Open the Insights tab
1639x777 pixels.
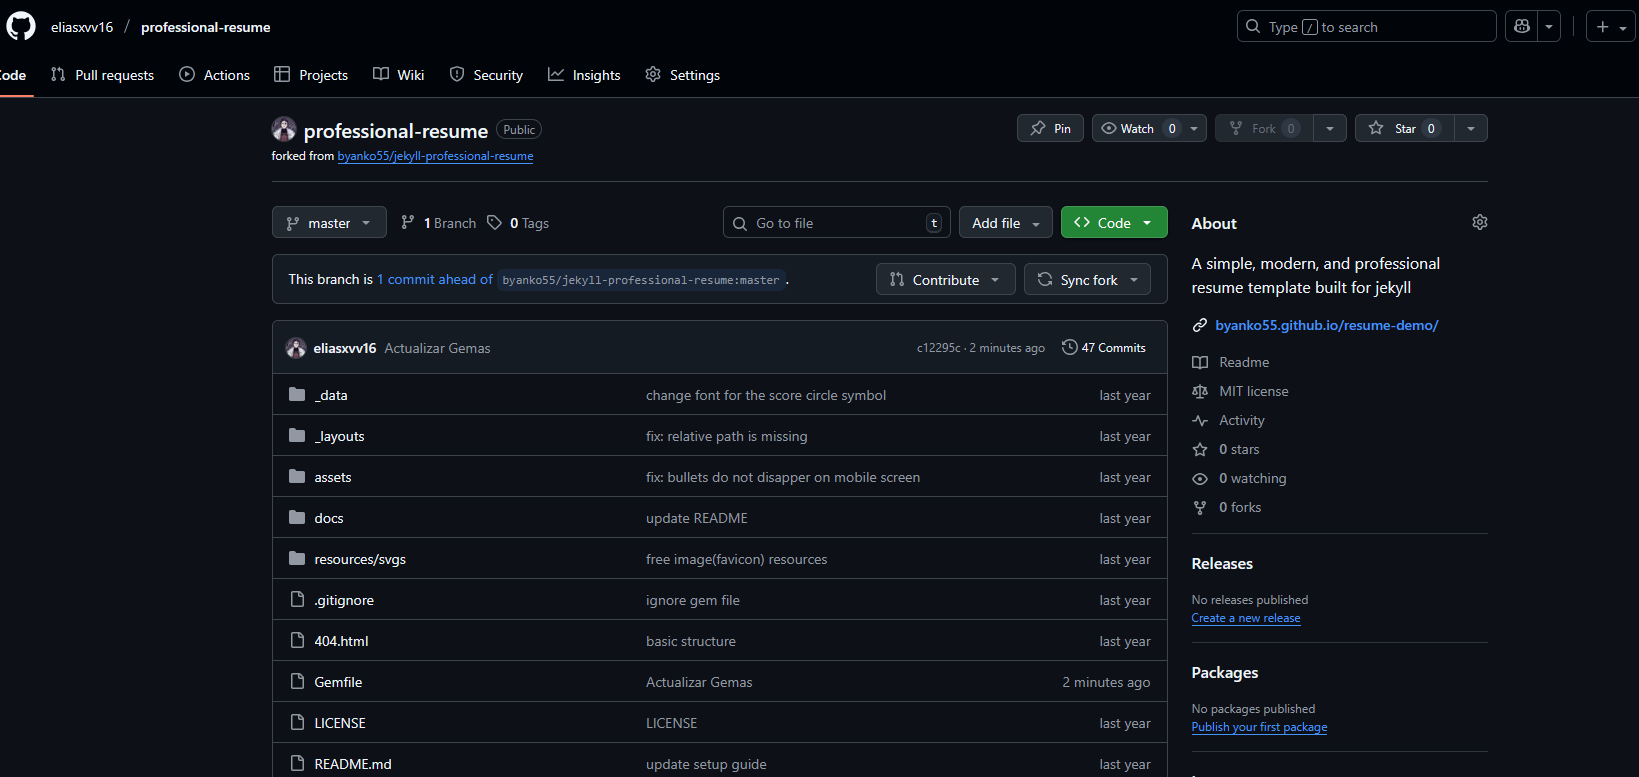pos(585,75)
